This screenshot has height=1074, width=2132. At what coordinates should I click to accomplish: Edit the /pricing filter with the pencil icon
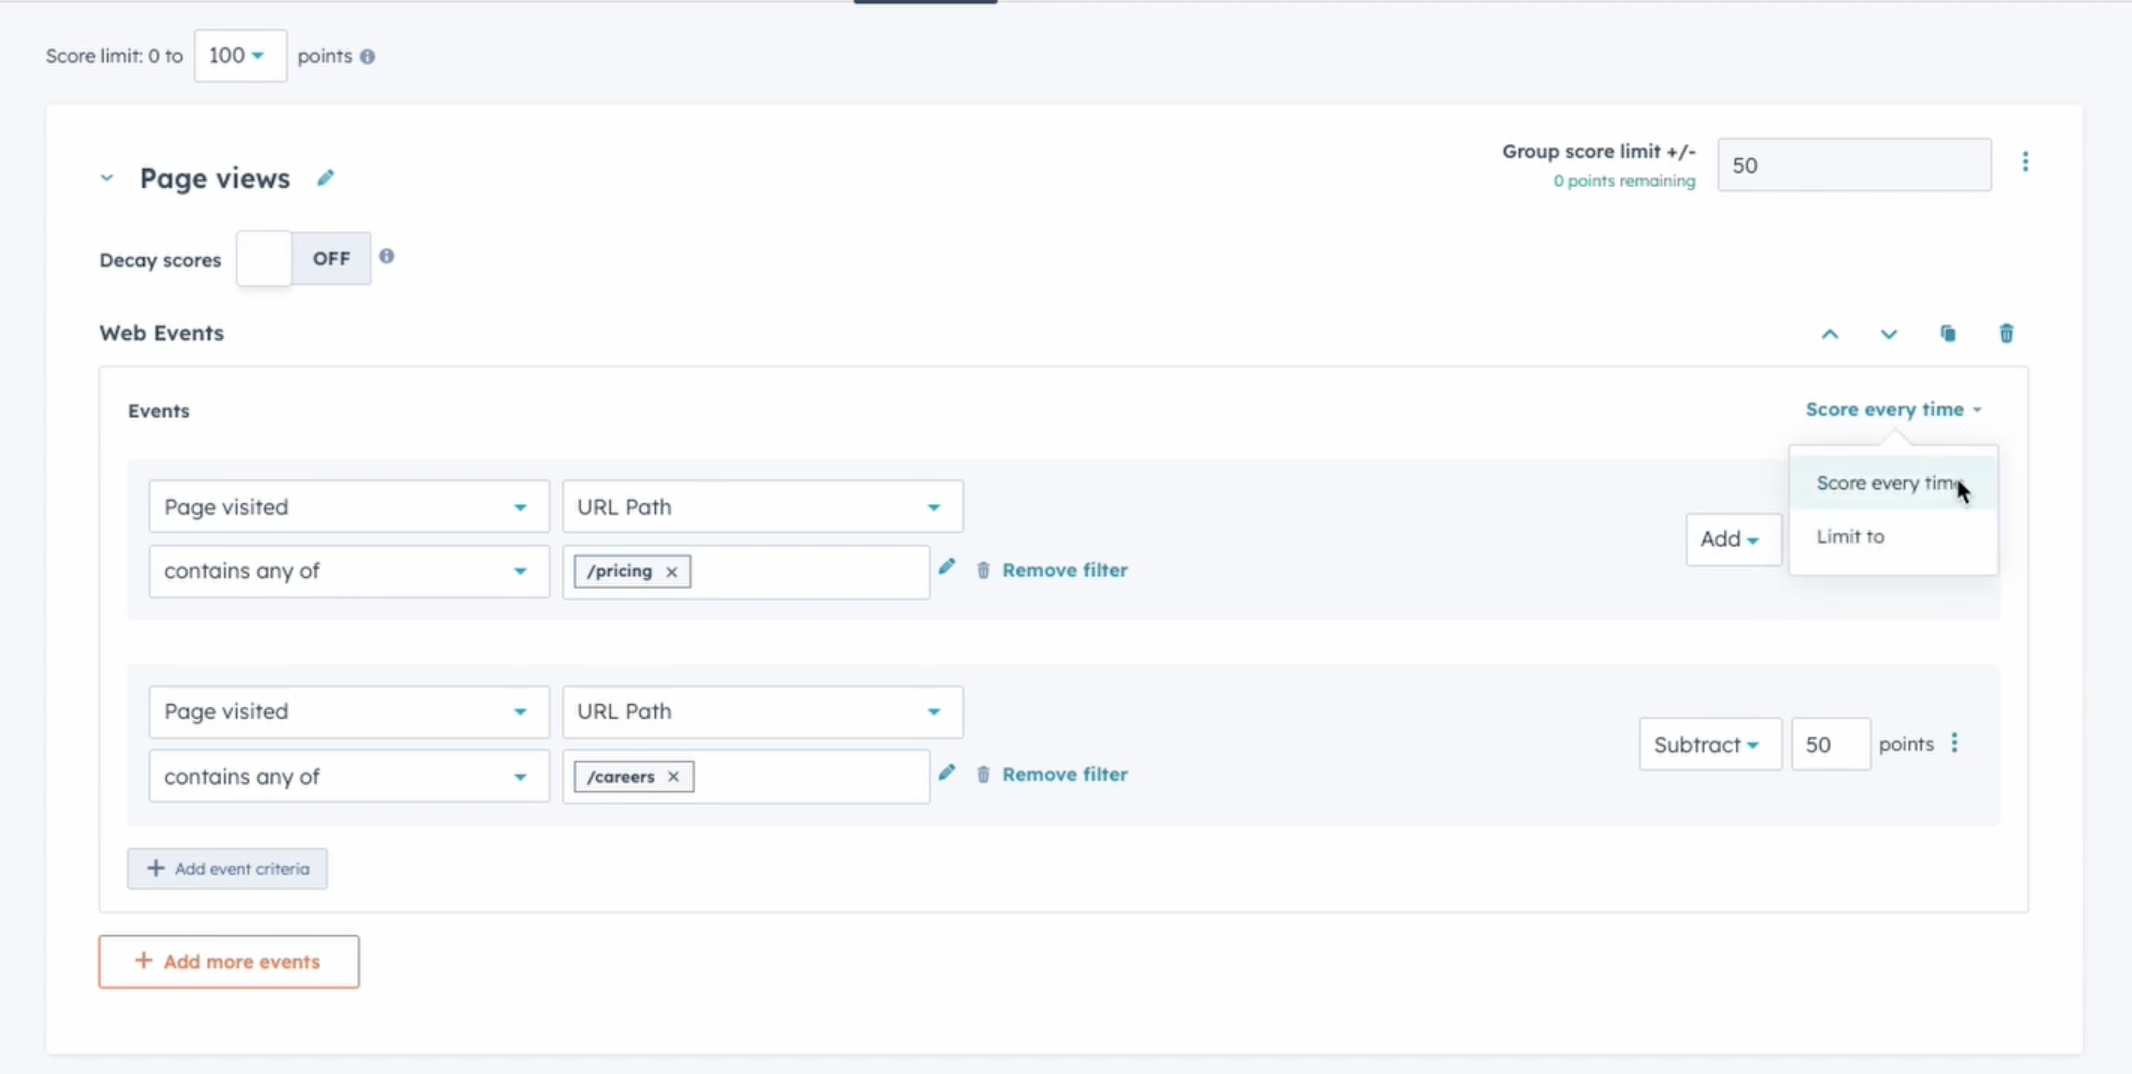(947, 568)
